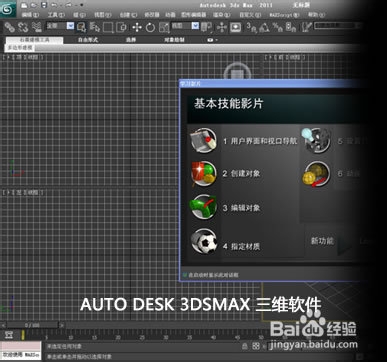Toggle the Angle Snap icon
387x362 pixels.
click(264, 27)
